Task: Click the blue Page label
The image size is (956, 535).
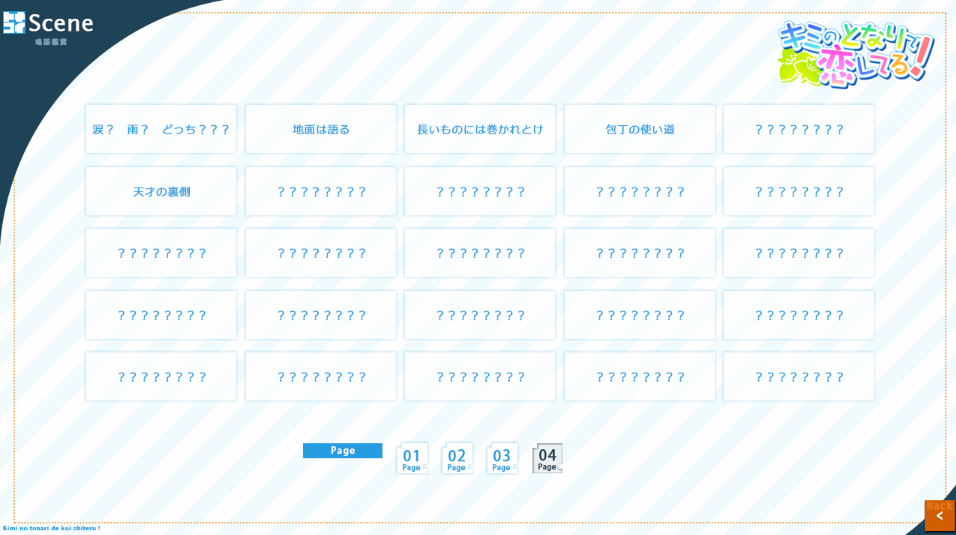Action: point(343,450)
